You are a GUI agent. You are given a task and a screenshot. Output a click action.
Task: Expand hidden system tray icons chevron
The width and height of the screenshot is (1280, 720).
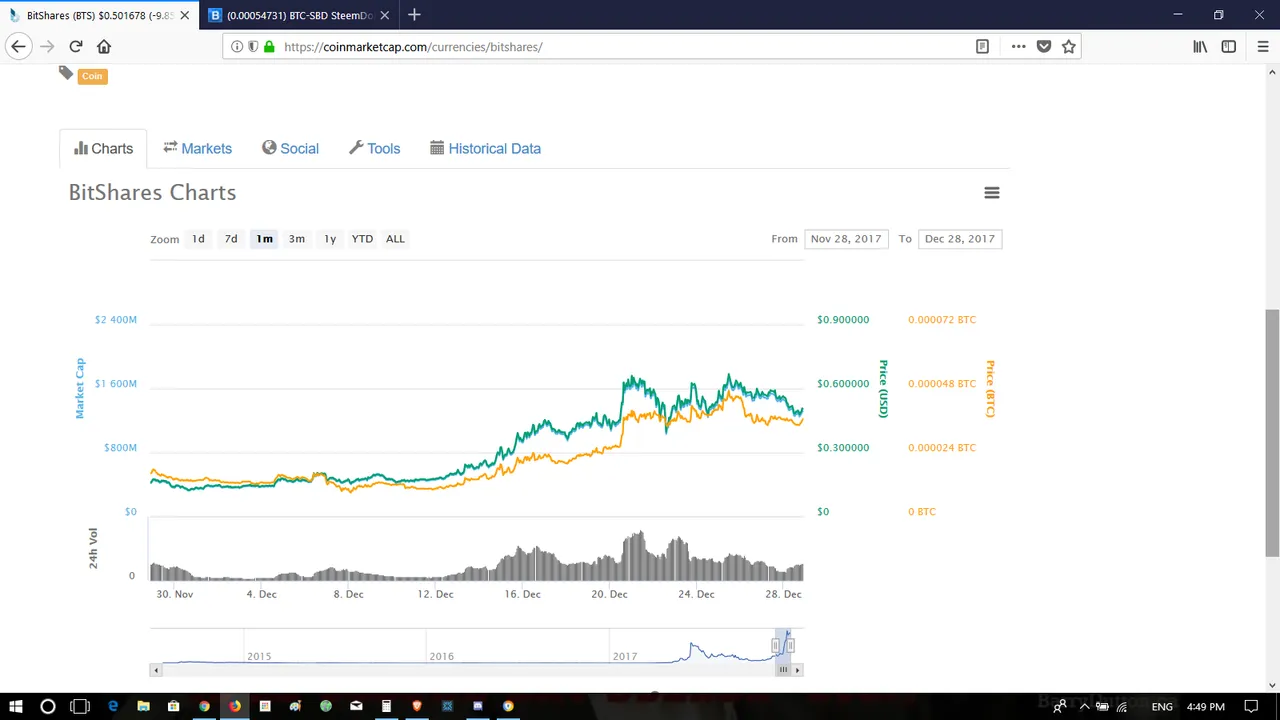tap(1084, 707)
